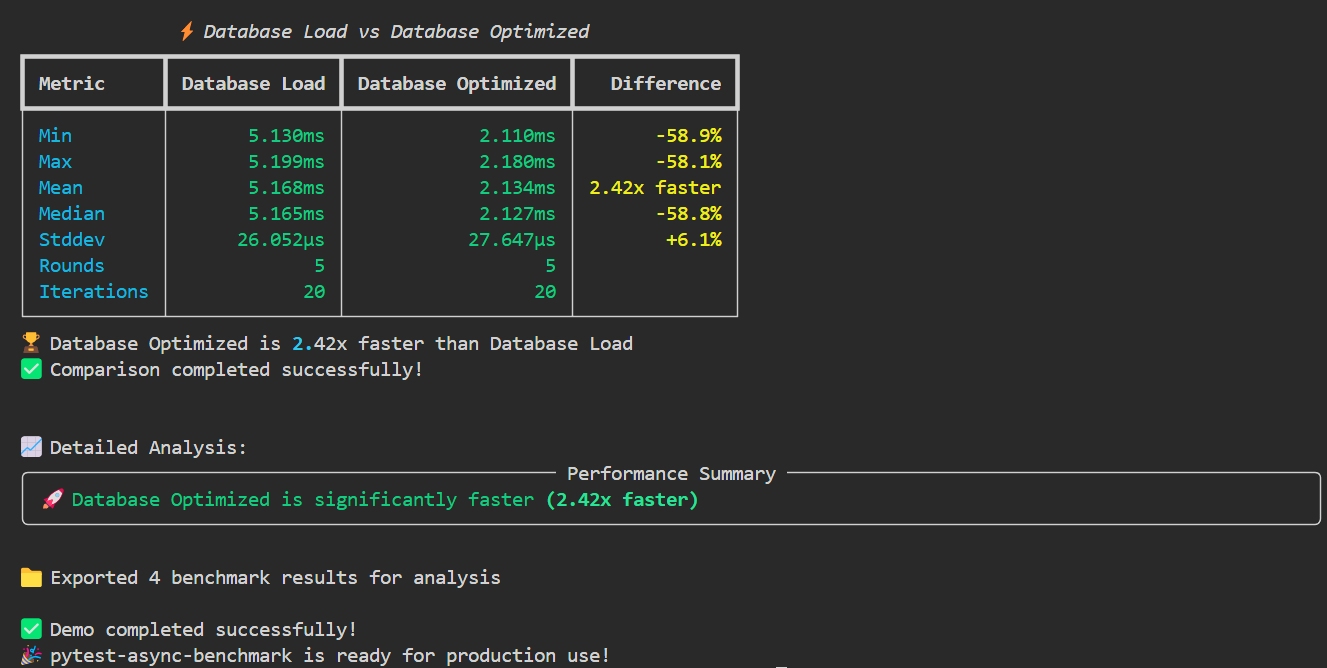The image size is (1327, 668).
Task: Click the Mean row label
Action: point(61,188)
